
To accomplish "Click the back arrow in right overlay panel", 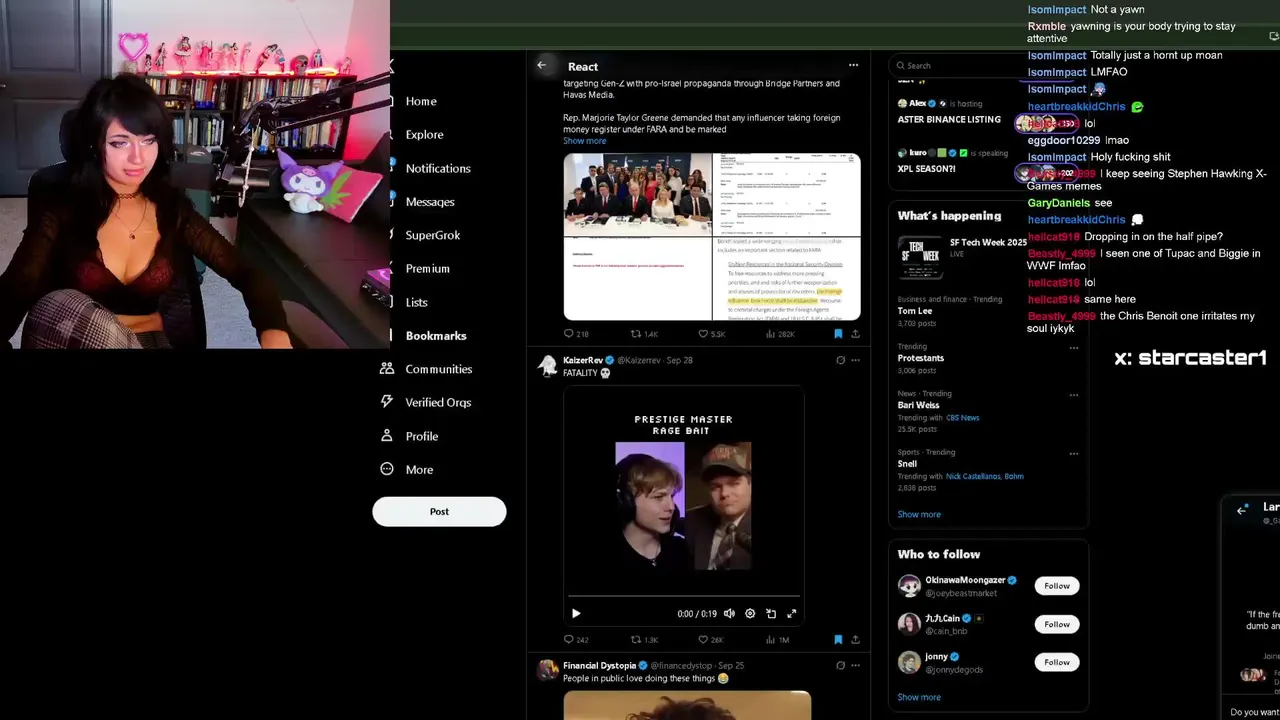I will [x=1242, y=510].
